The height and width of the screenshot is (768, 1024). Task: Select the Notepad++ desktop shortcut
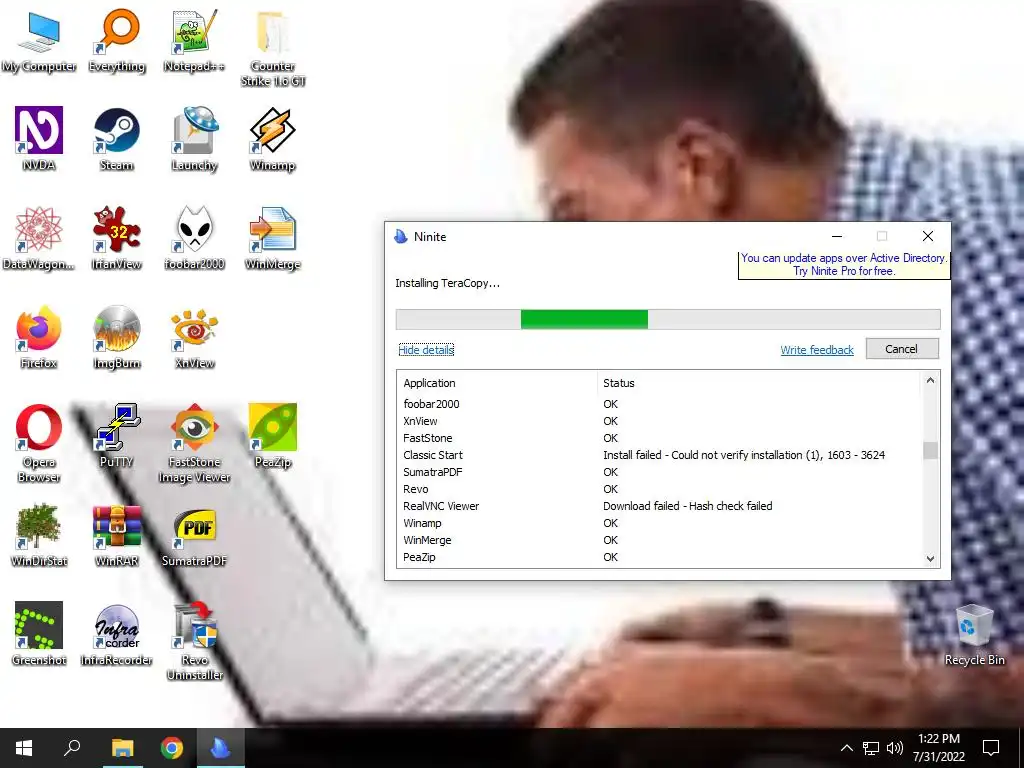(194, 41)
